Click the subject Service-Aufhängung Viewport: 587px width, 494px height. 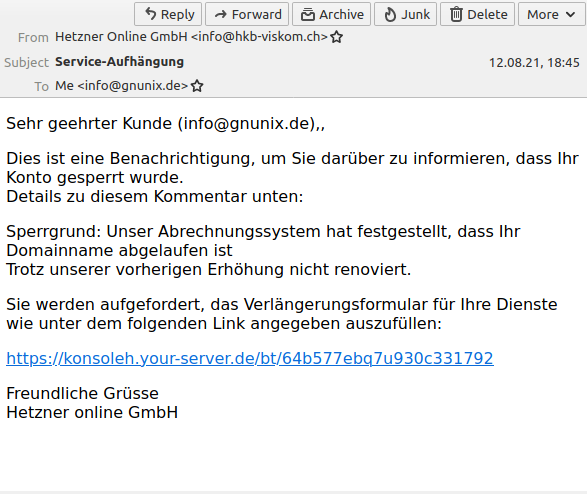pyautogui.click(x=119, y=62)
